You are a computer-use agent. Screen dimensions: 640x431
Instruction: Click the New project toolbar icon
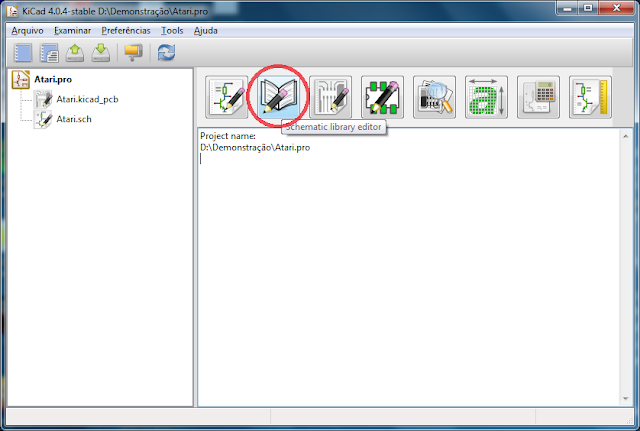pyautogui.click(x=23, y=53)
